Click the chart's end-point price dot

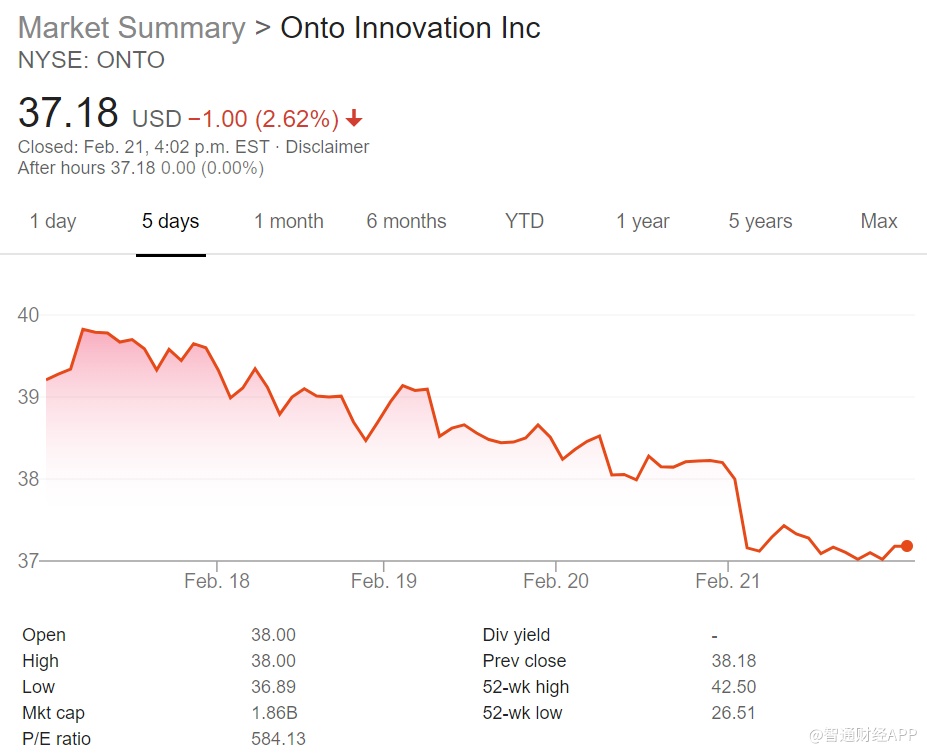(907, 546)
